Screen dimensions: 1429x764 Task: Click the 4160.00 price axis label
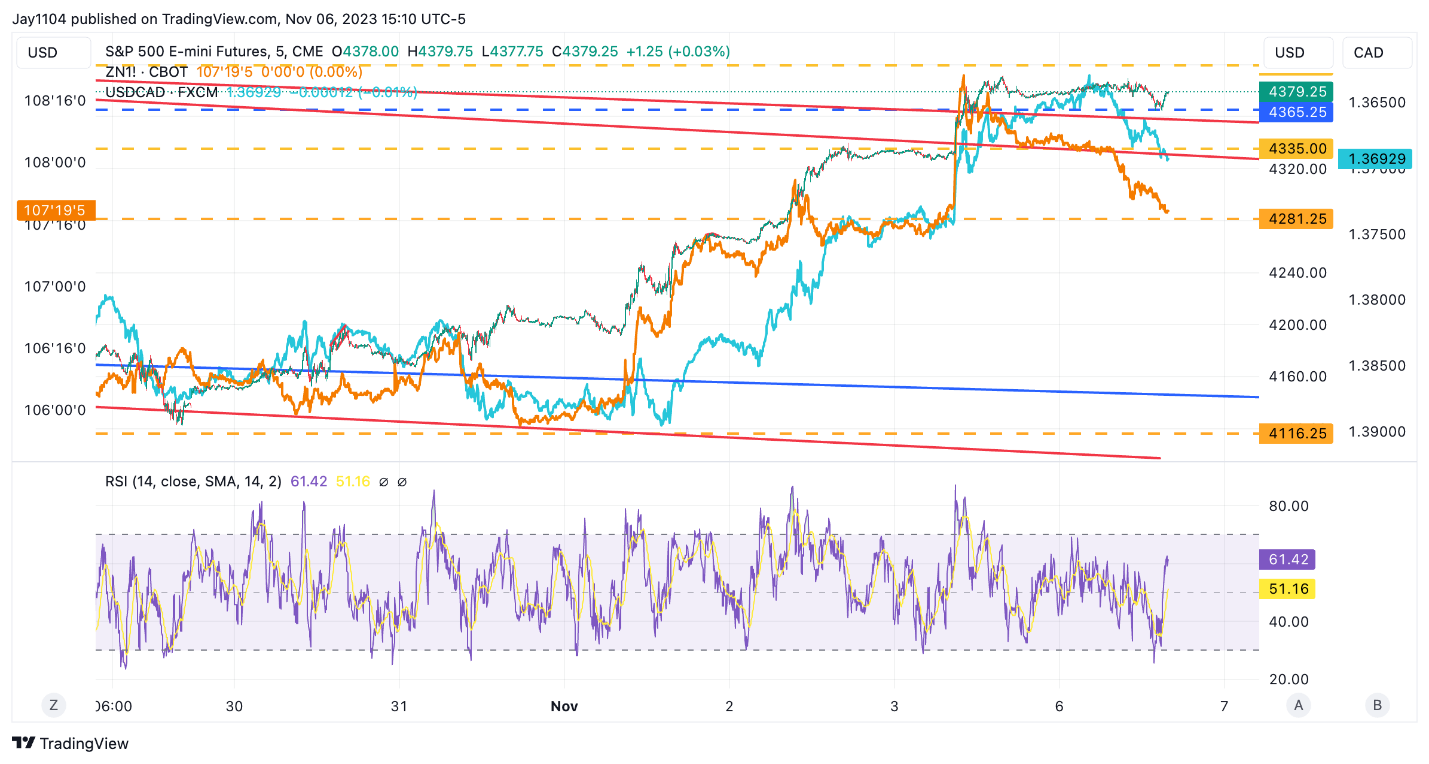1298,377
